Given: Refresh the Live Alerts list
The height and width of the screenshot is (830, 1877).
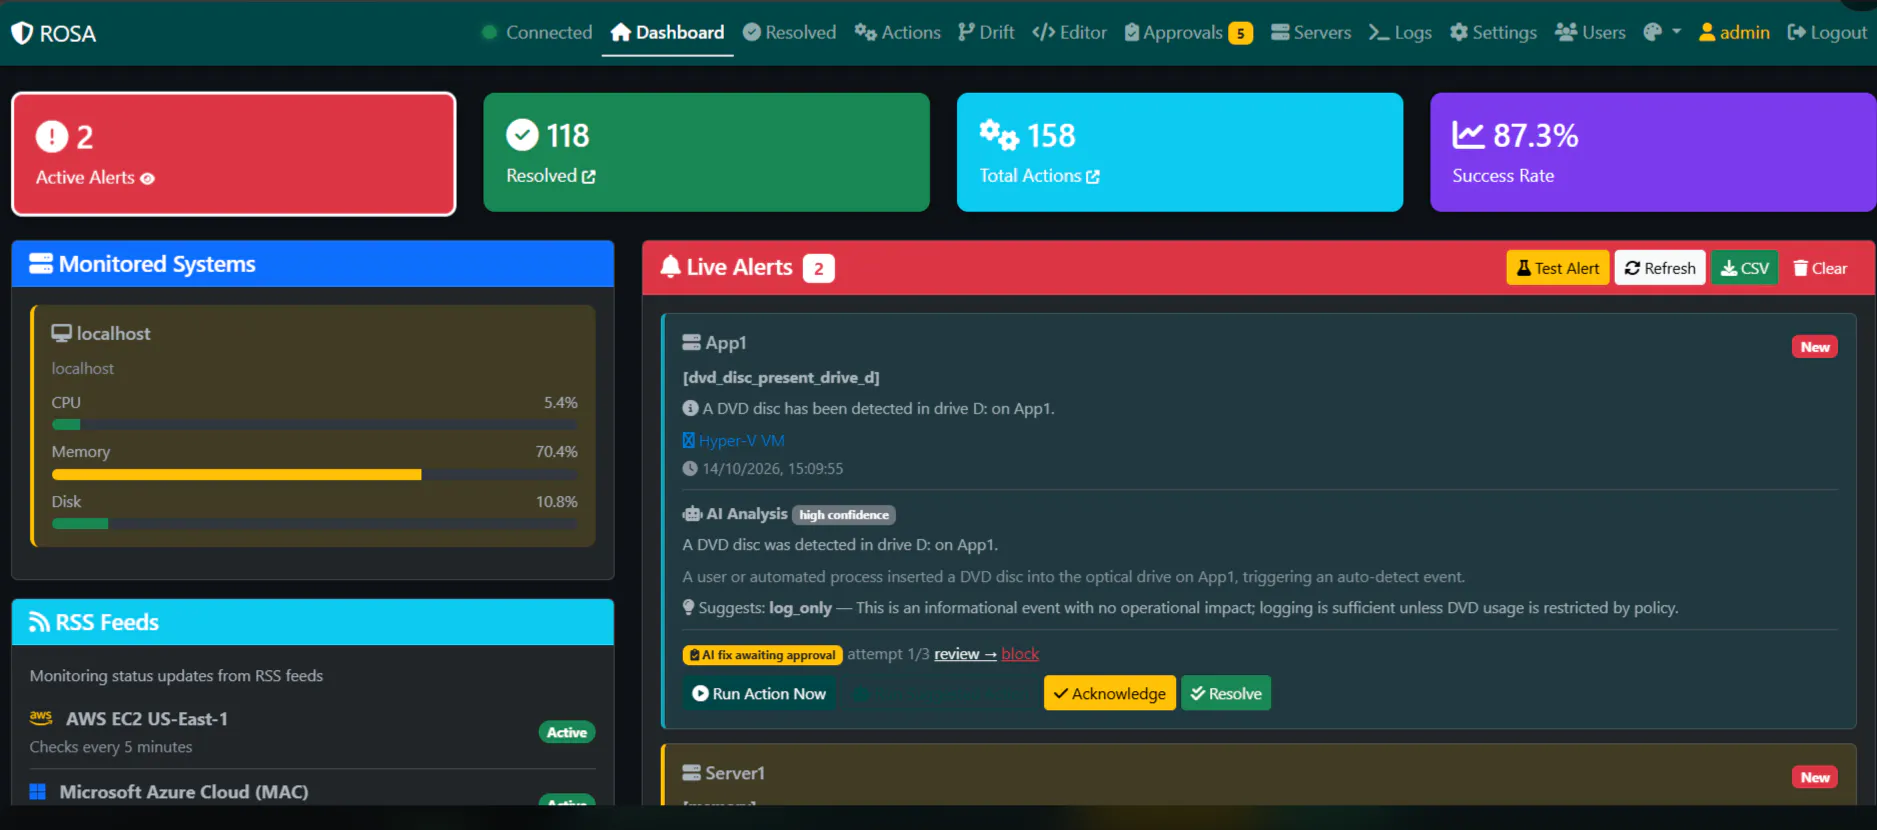Looking at the screenshot, I should click(1660, 268).
